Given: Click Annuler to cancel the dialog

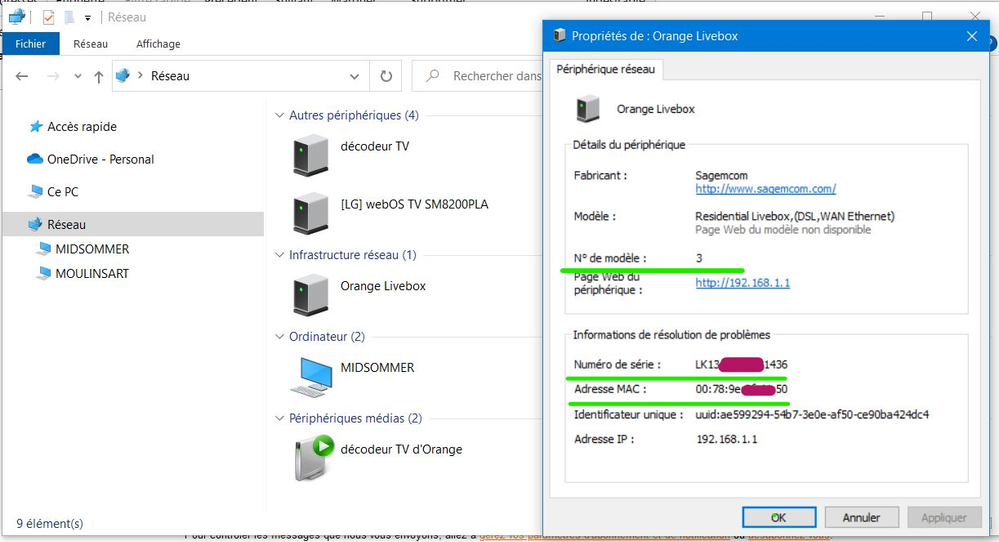Looking at the screenshot, I should click(x=861, y=517).
